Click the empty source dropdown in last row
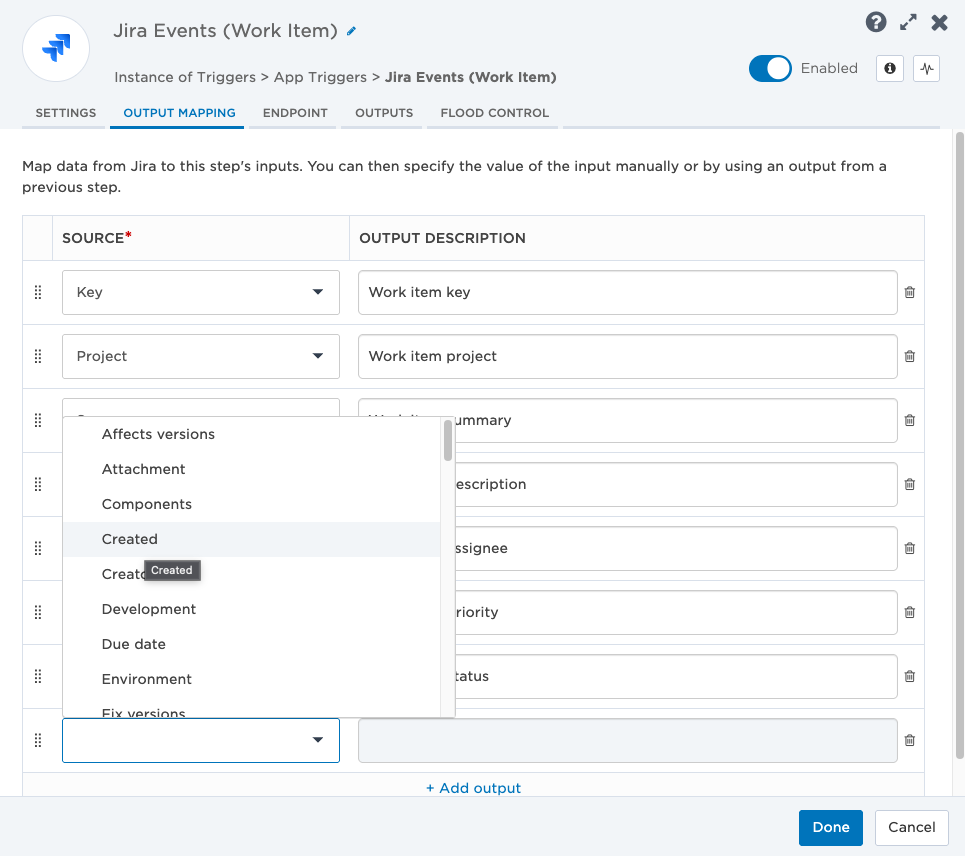The height and width of the screenshot is (856, 965). point(201,740)
